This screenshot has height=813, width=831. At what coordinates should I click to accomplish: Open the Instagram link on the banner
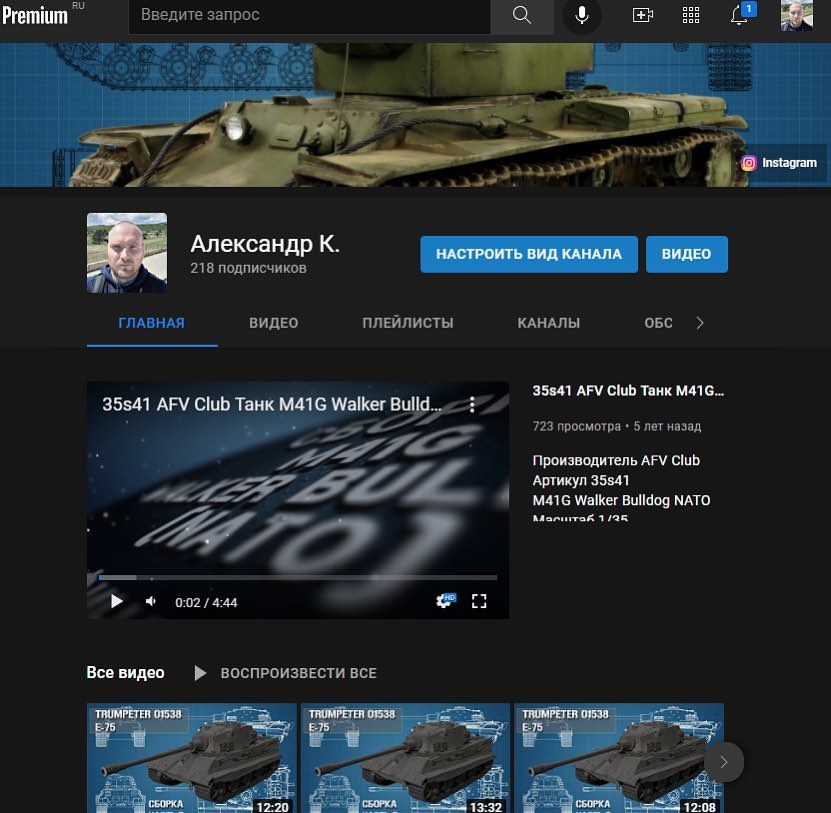pos(779,163)
